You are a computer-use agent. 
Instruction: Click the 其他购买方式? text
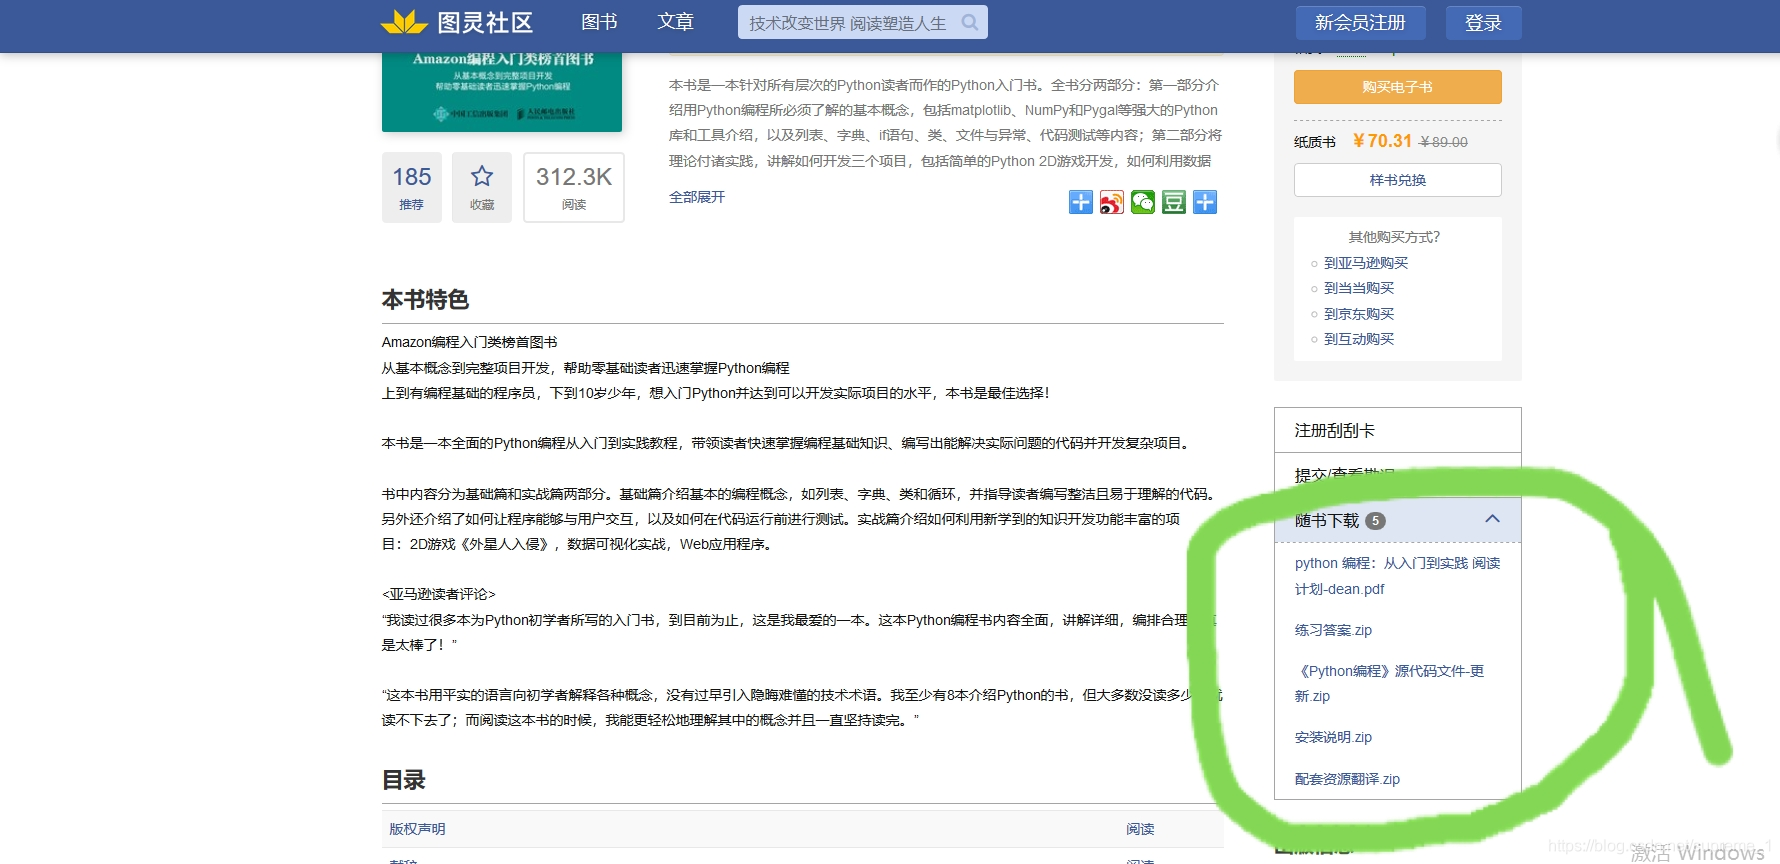point(1394,237)
